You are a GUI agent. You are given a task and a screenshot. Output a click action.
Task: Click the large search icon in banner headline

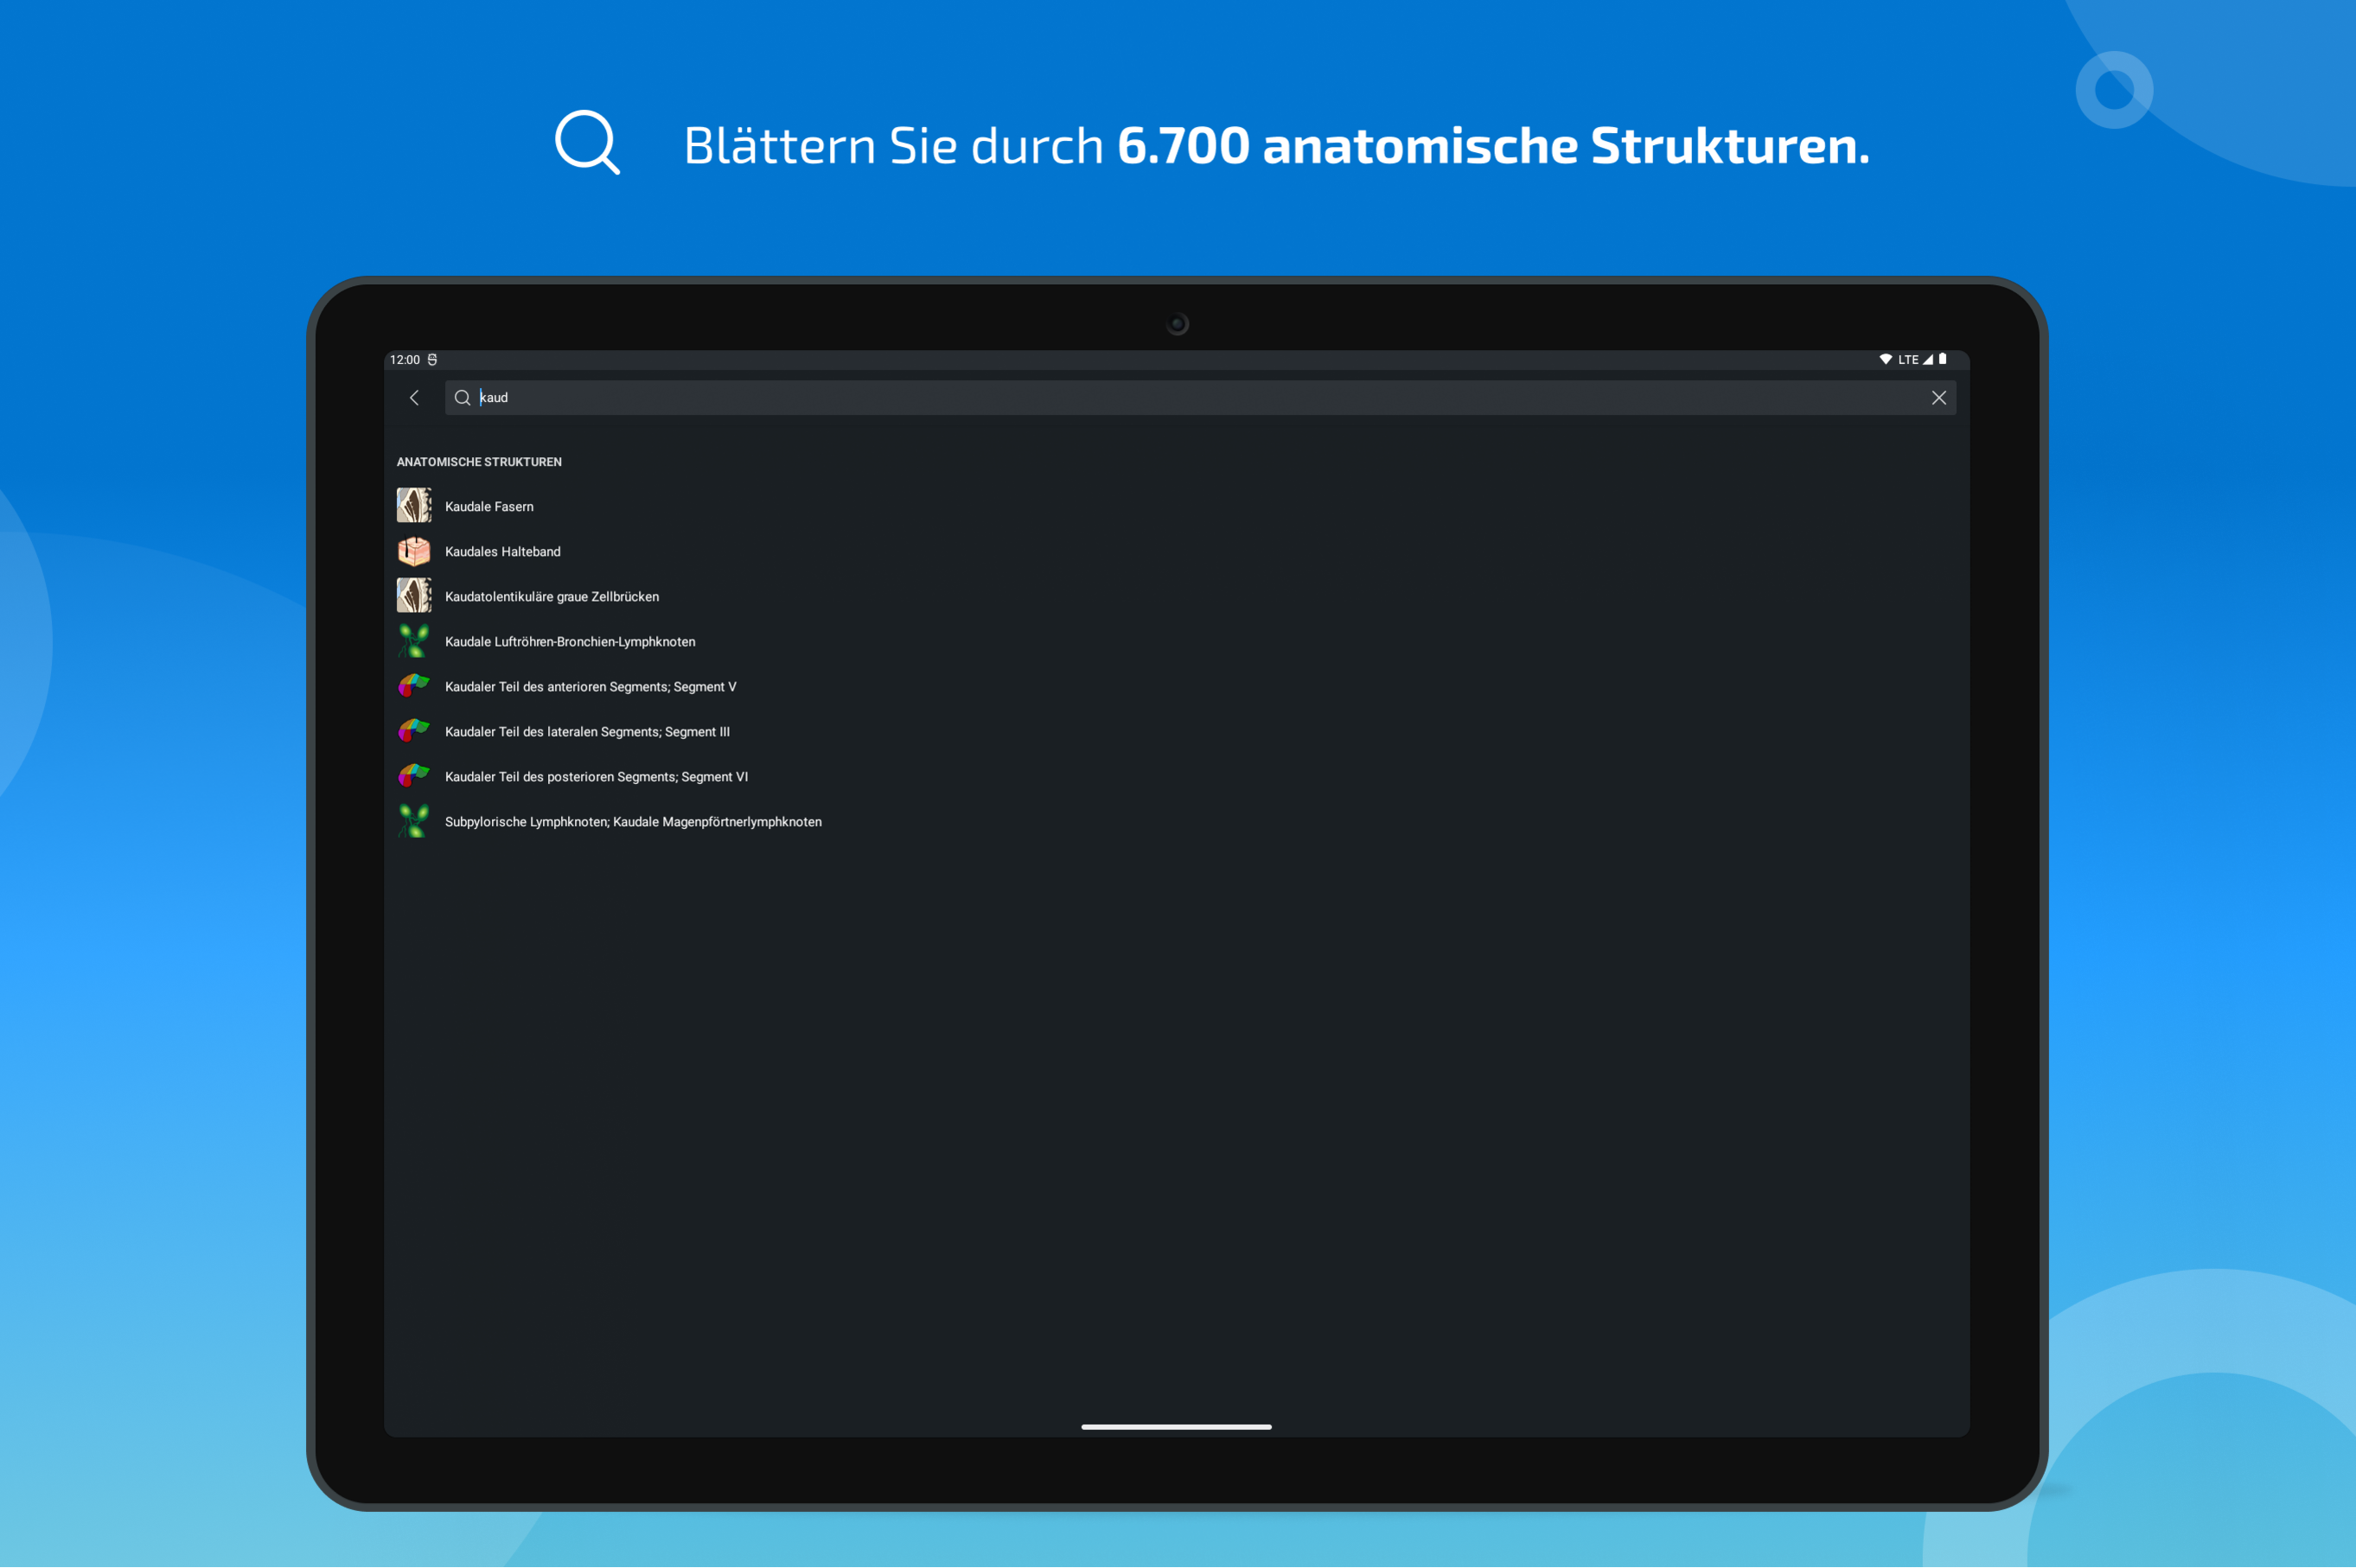pos(588,142)
